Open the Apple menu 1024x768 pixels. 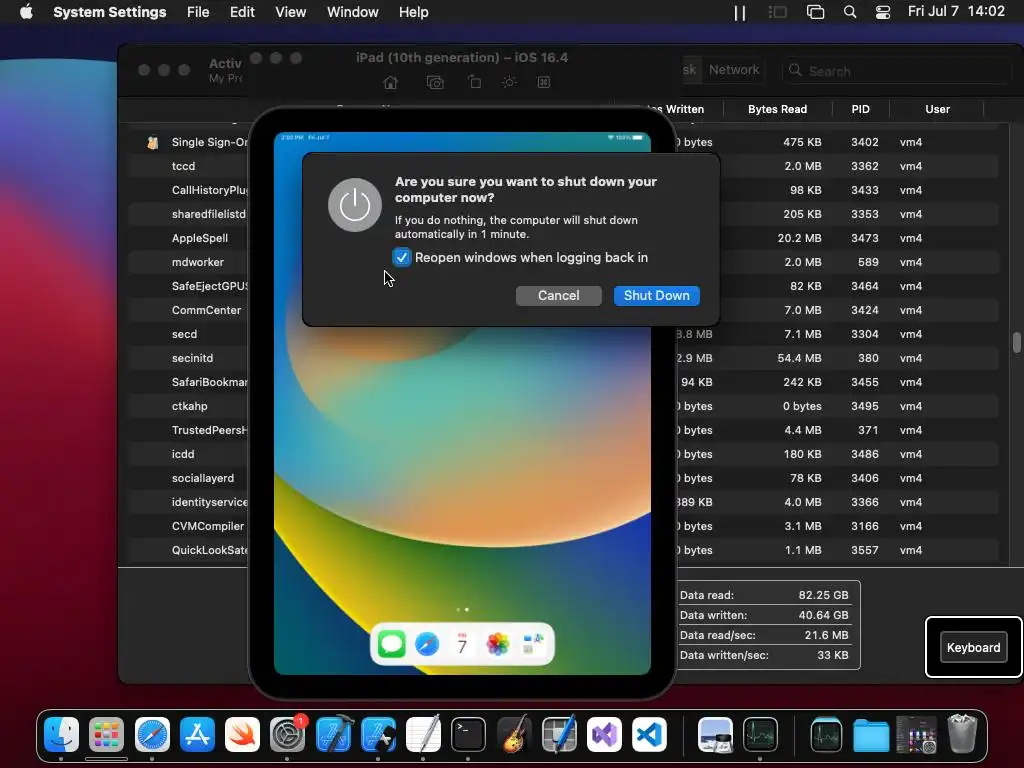click(26, 12)
